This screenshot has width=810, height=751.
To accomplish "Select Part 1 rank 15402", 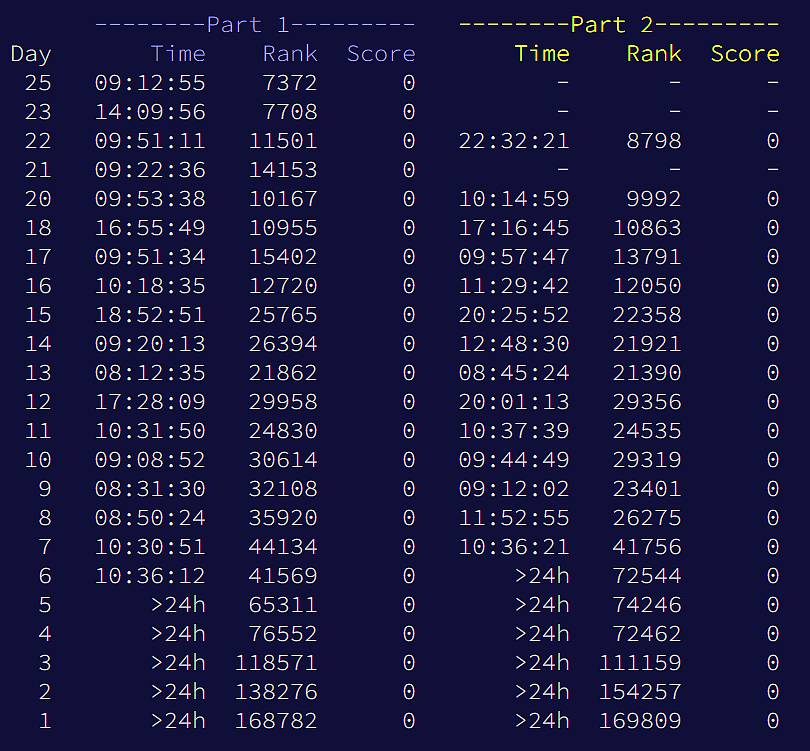I will click(x=283, y=257).
